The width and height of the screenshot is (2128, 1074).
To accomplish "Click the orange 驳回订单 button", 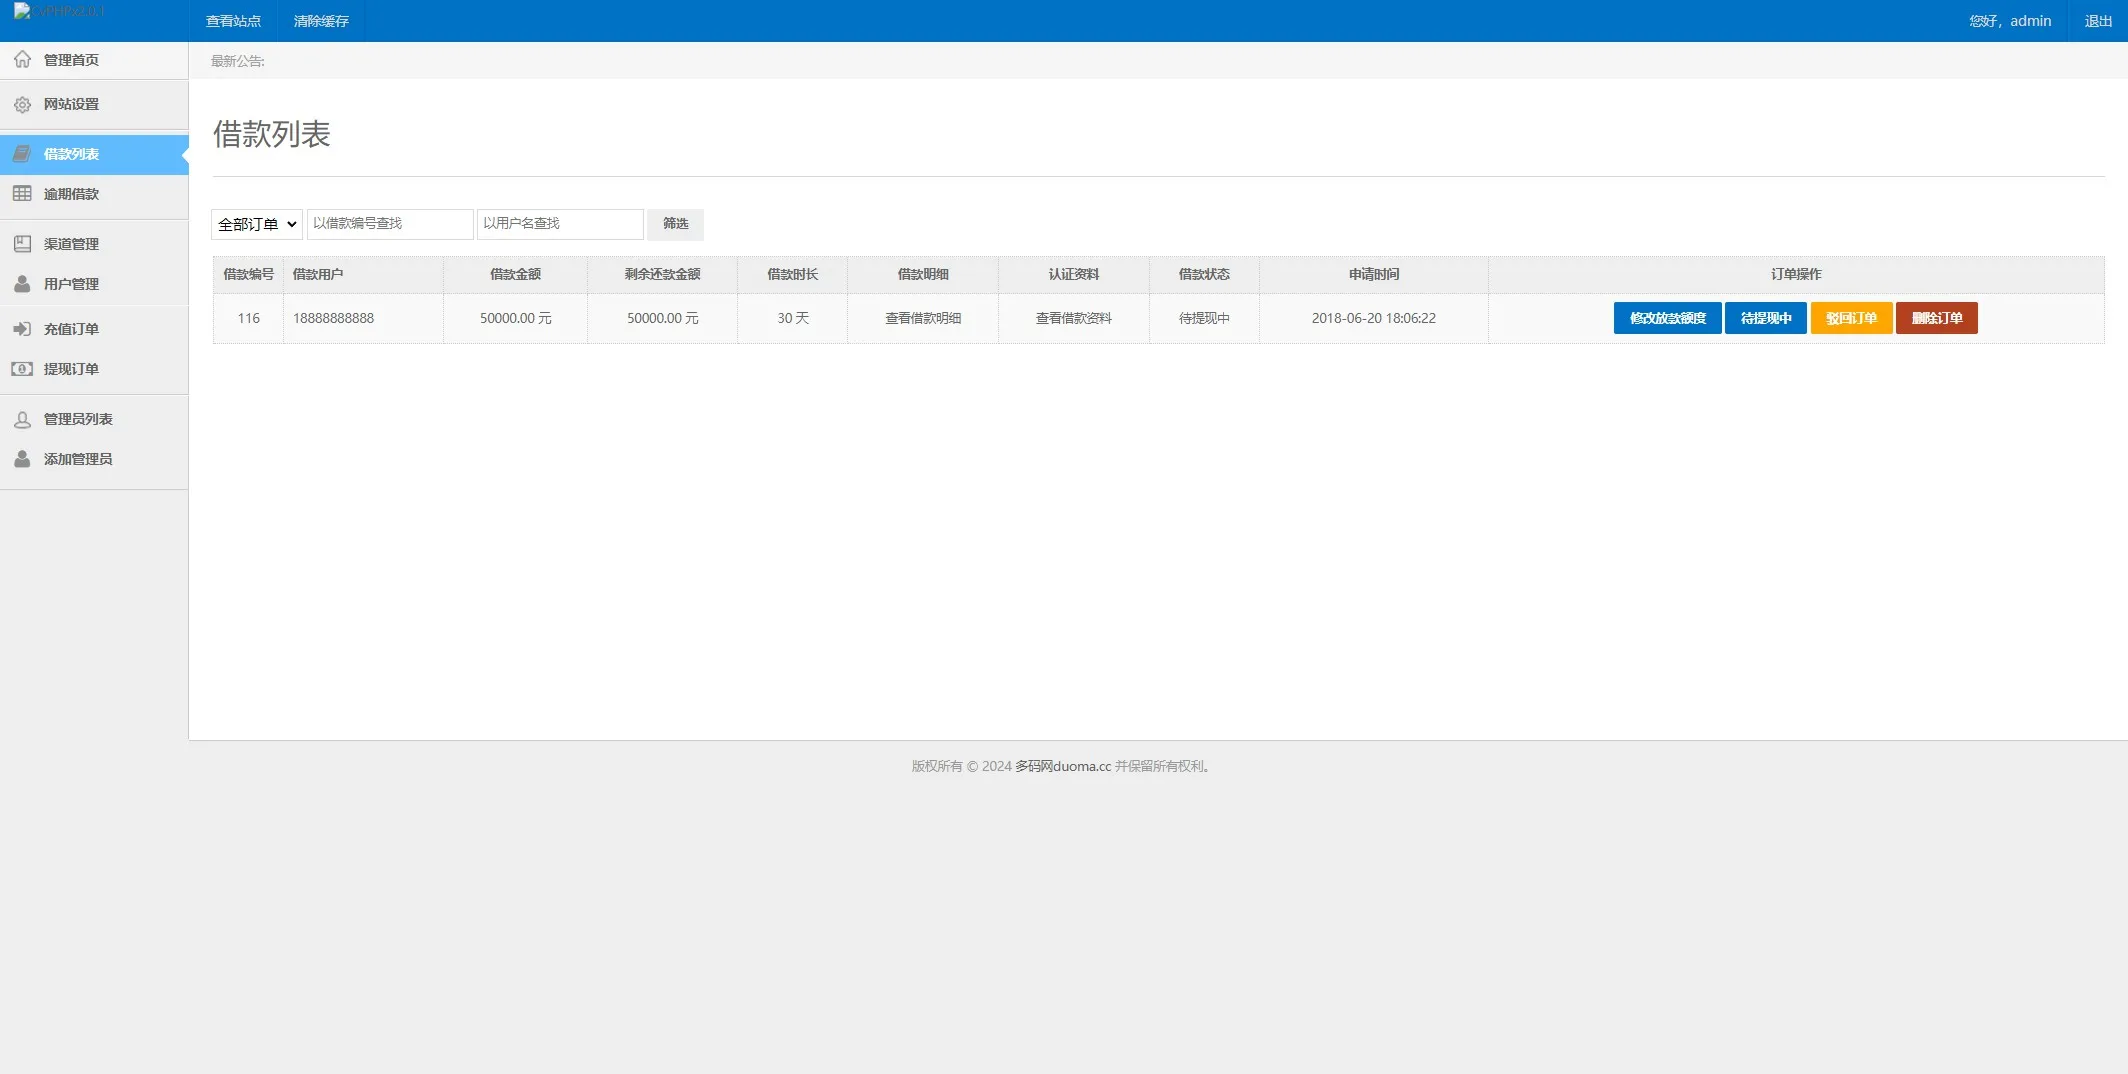I will coord(1851,318).
